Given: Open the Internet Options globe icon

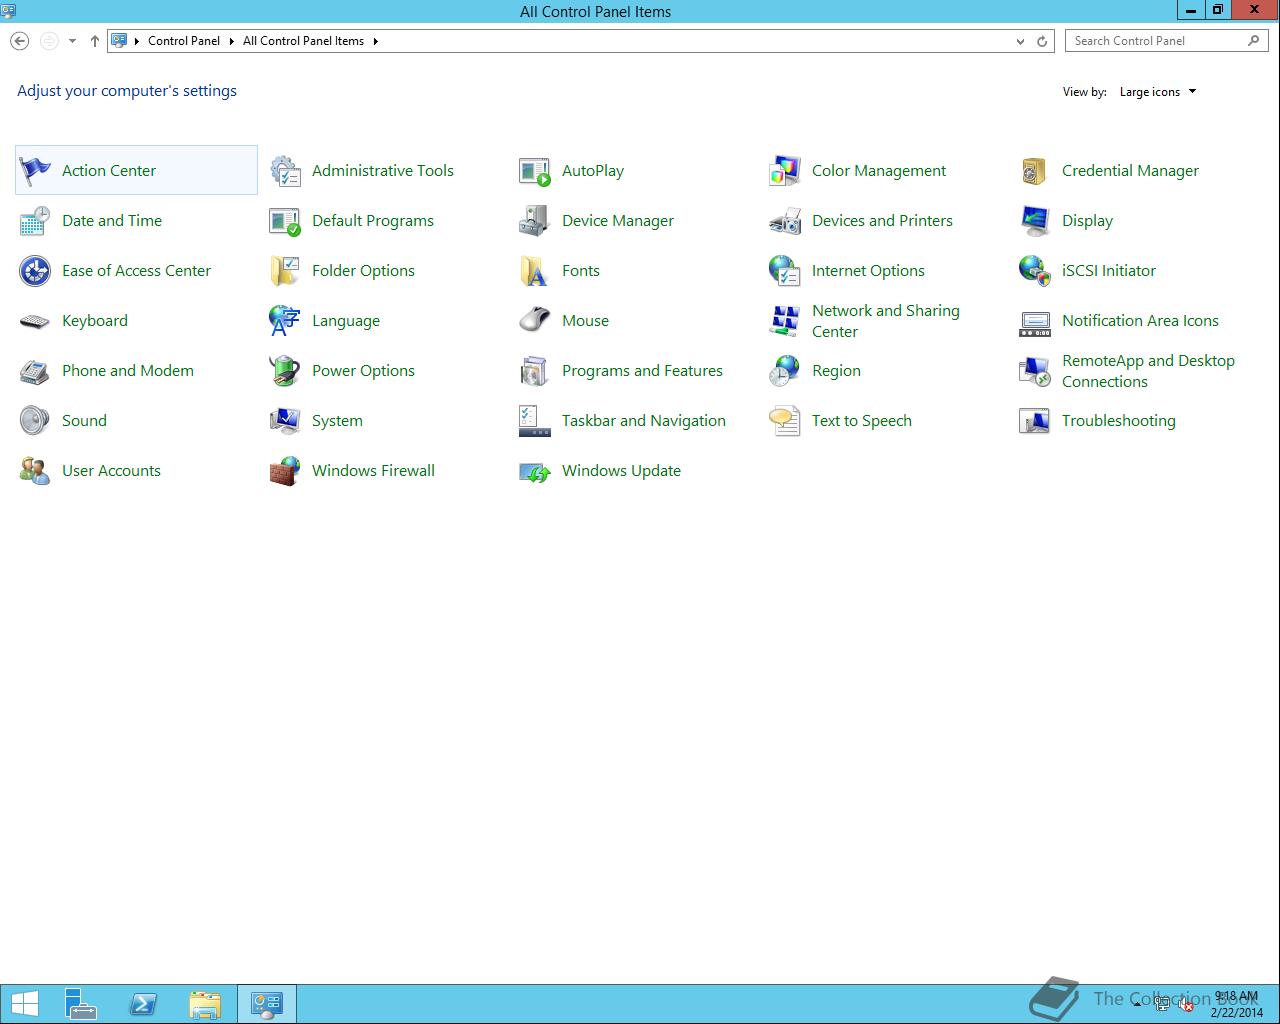Looking at the screenshot, I should (x=785, y=271).
